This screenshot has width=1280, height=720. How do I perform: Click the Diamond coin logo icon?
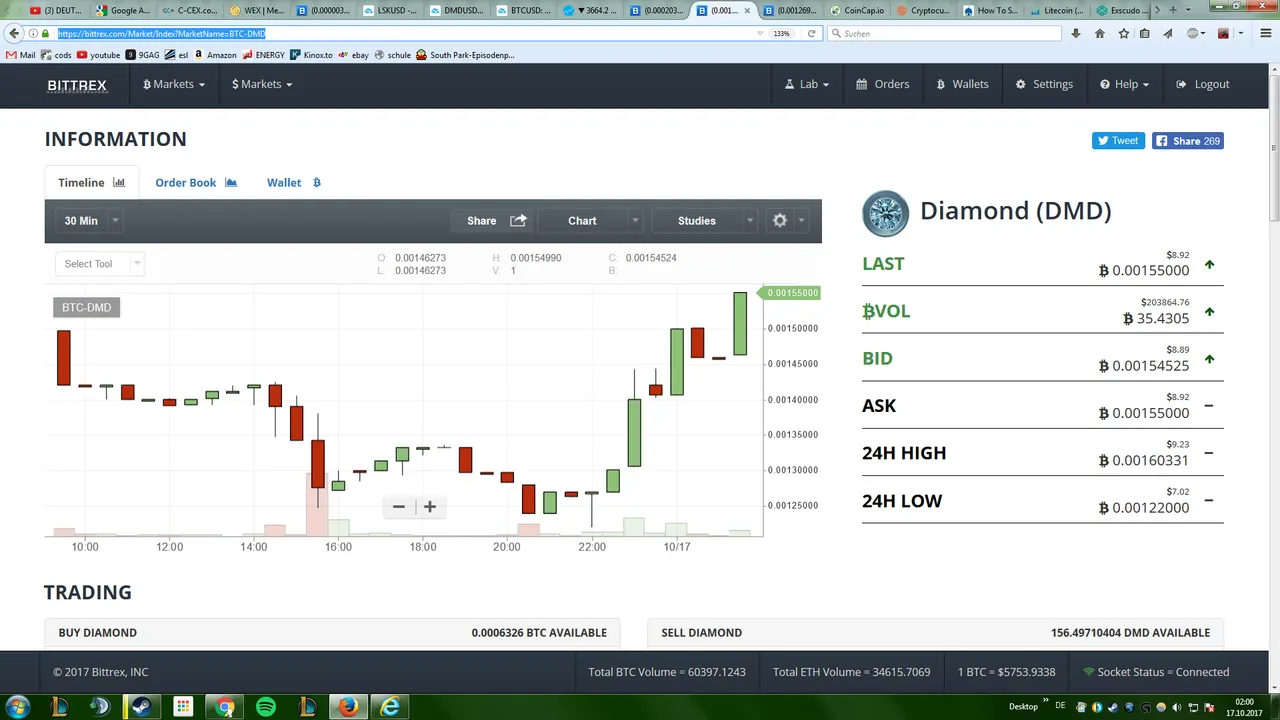pos(885,213)
